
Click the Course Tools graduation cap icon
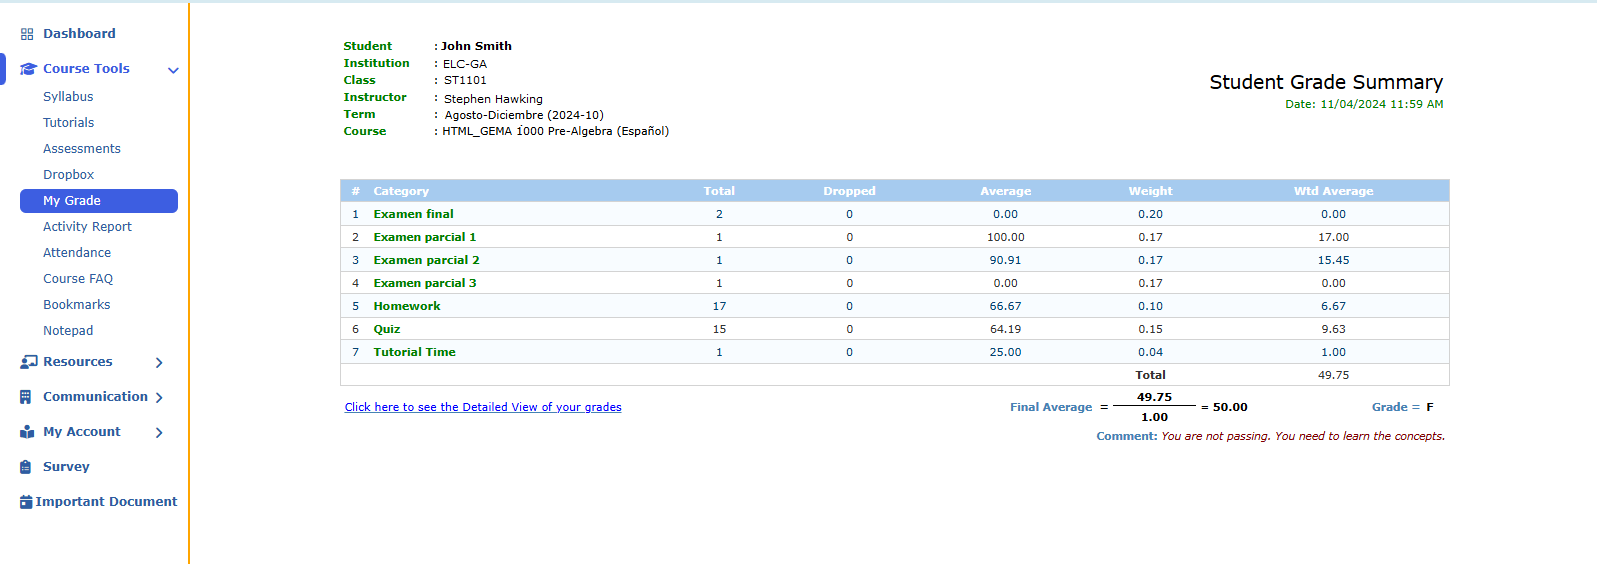28,69
